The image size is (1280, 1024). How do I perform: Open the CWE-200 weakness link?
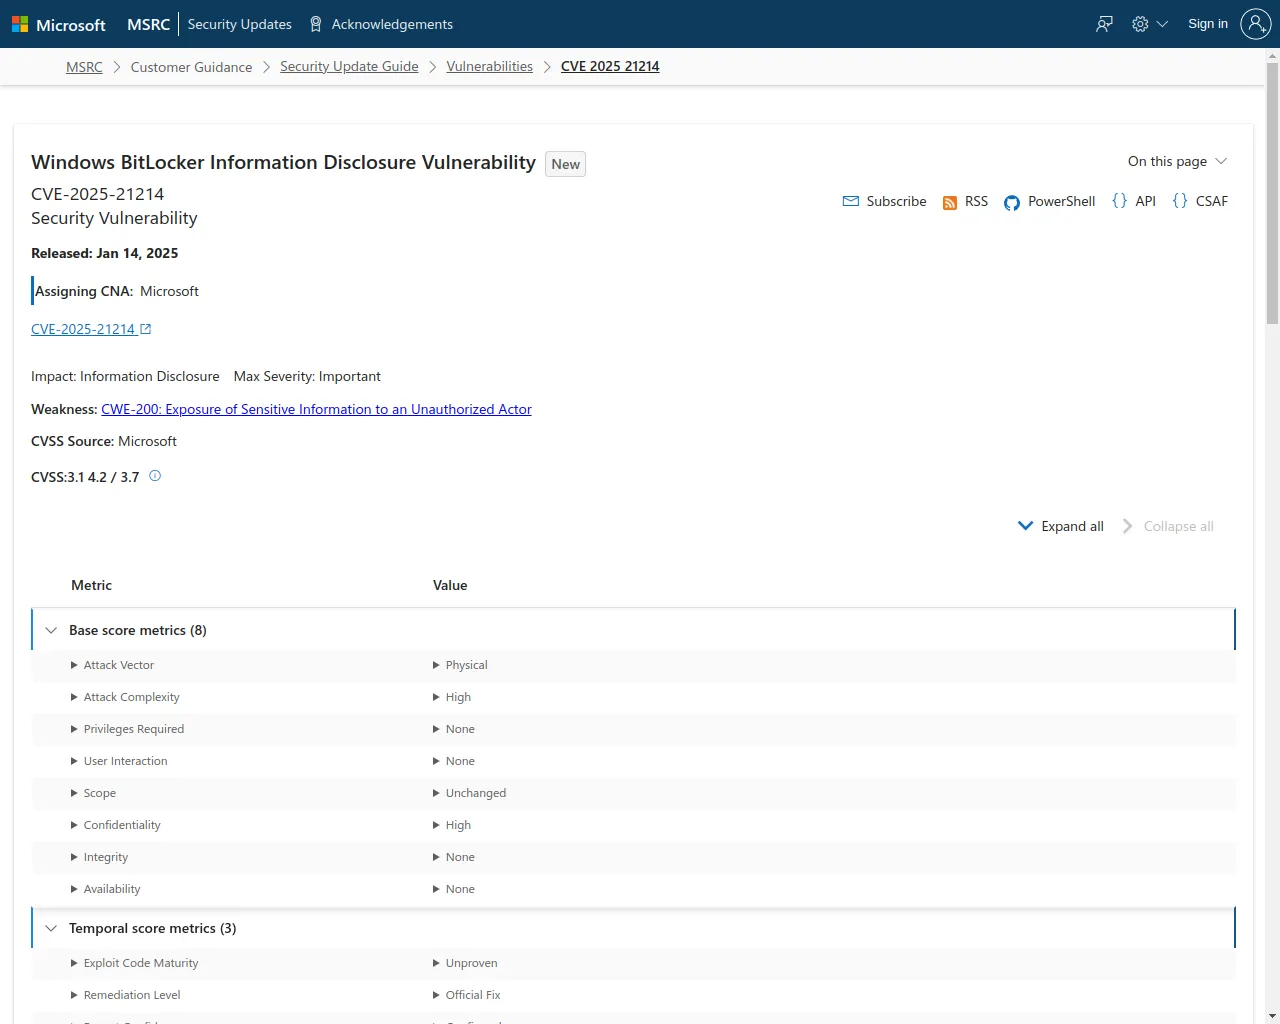(316, 409)
